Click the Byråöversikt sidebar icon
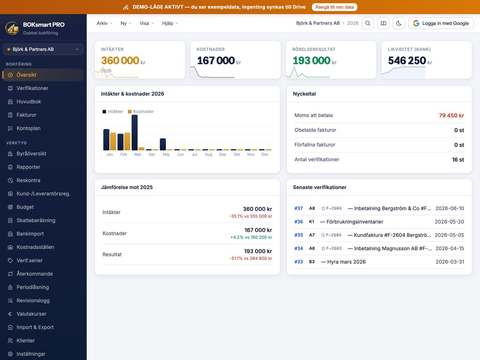 (x=10, y=154)
